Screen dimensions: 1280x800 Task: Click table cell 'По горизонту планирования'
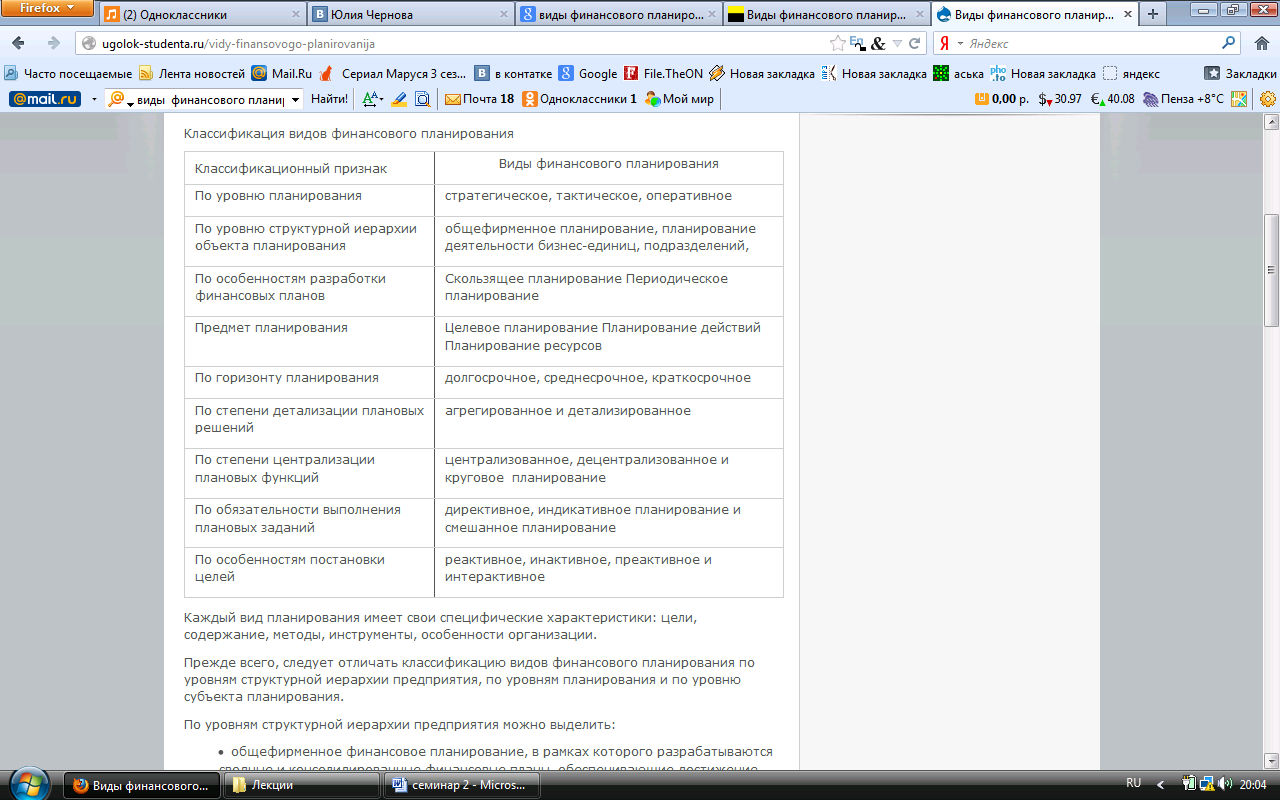[309, 382]
